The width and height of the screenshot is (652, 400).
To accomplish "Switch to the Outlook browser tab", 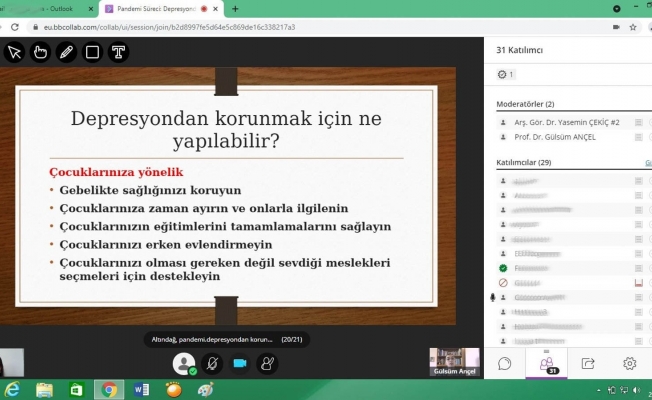I will tap(50, 8).
